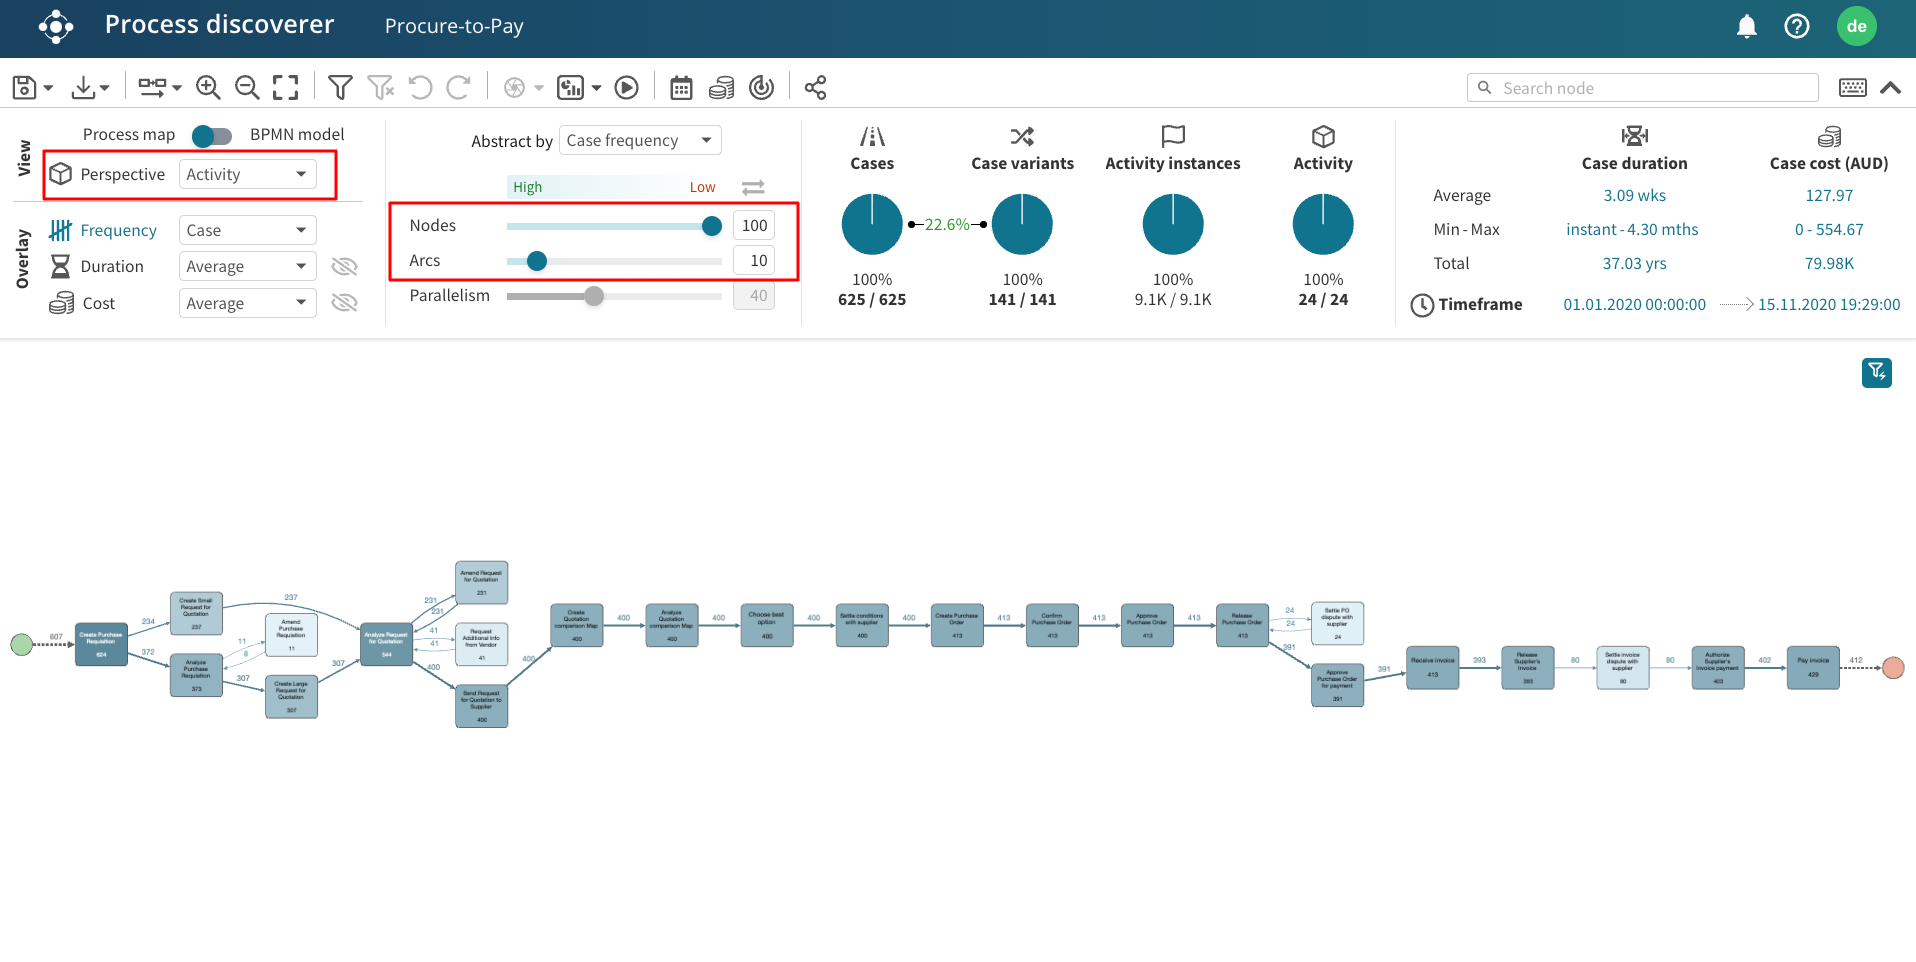This screenshot has width=1916, height=962.
Task: Open the Abstract by Case frequency dropdown
Action: [639, 141]
